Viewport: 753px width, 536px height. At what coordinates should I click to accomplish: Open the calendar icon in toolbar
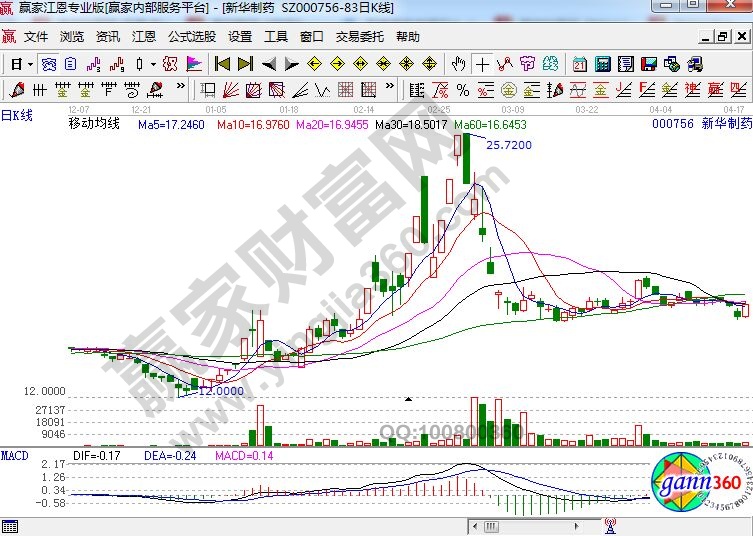580,64
